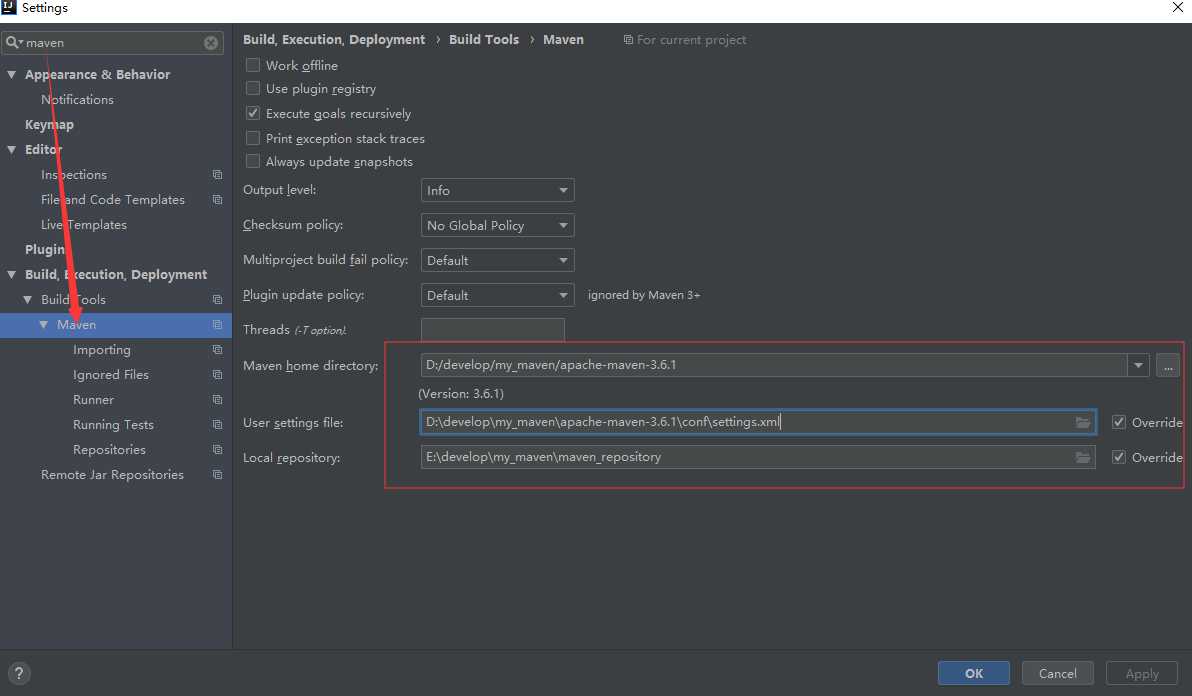Click the maven search box
Screen dimensions: 1192x696
(x=113, y=43)
